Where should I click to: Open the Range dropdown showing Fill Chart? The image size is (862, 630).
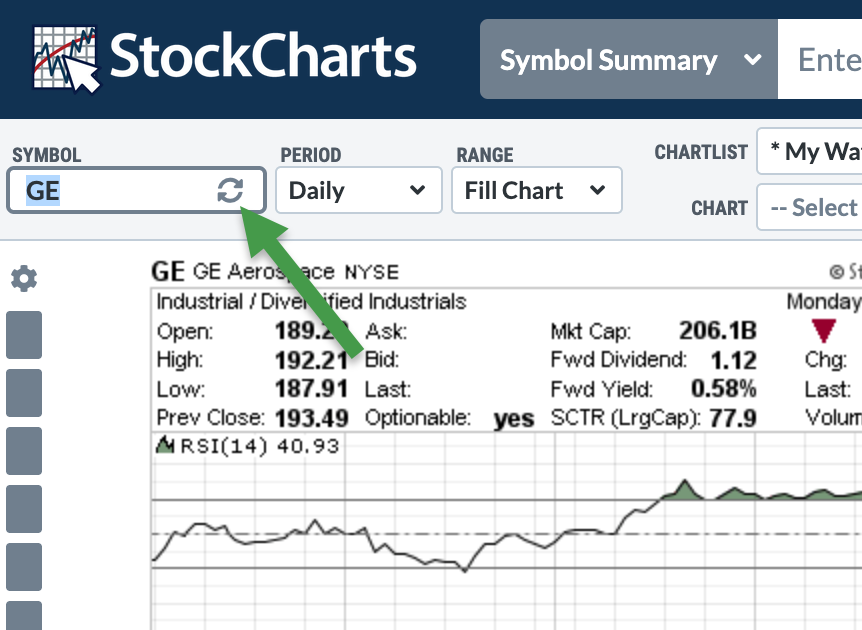[536, 191]
